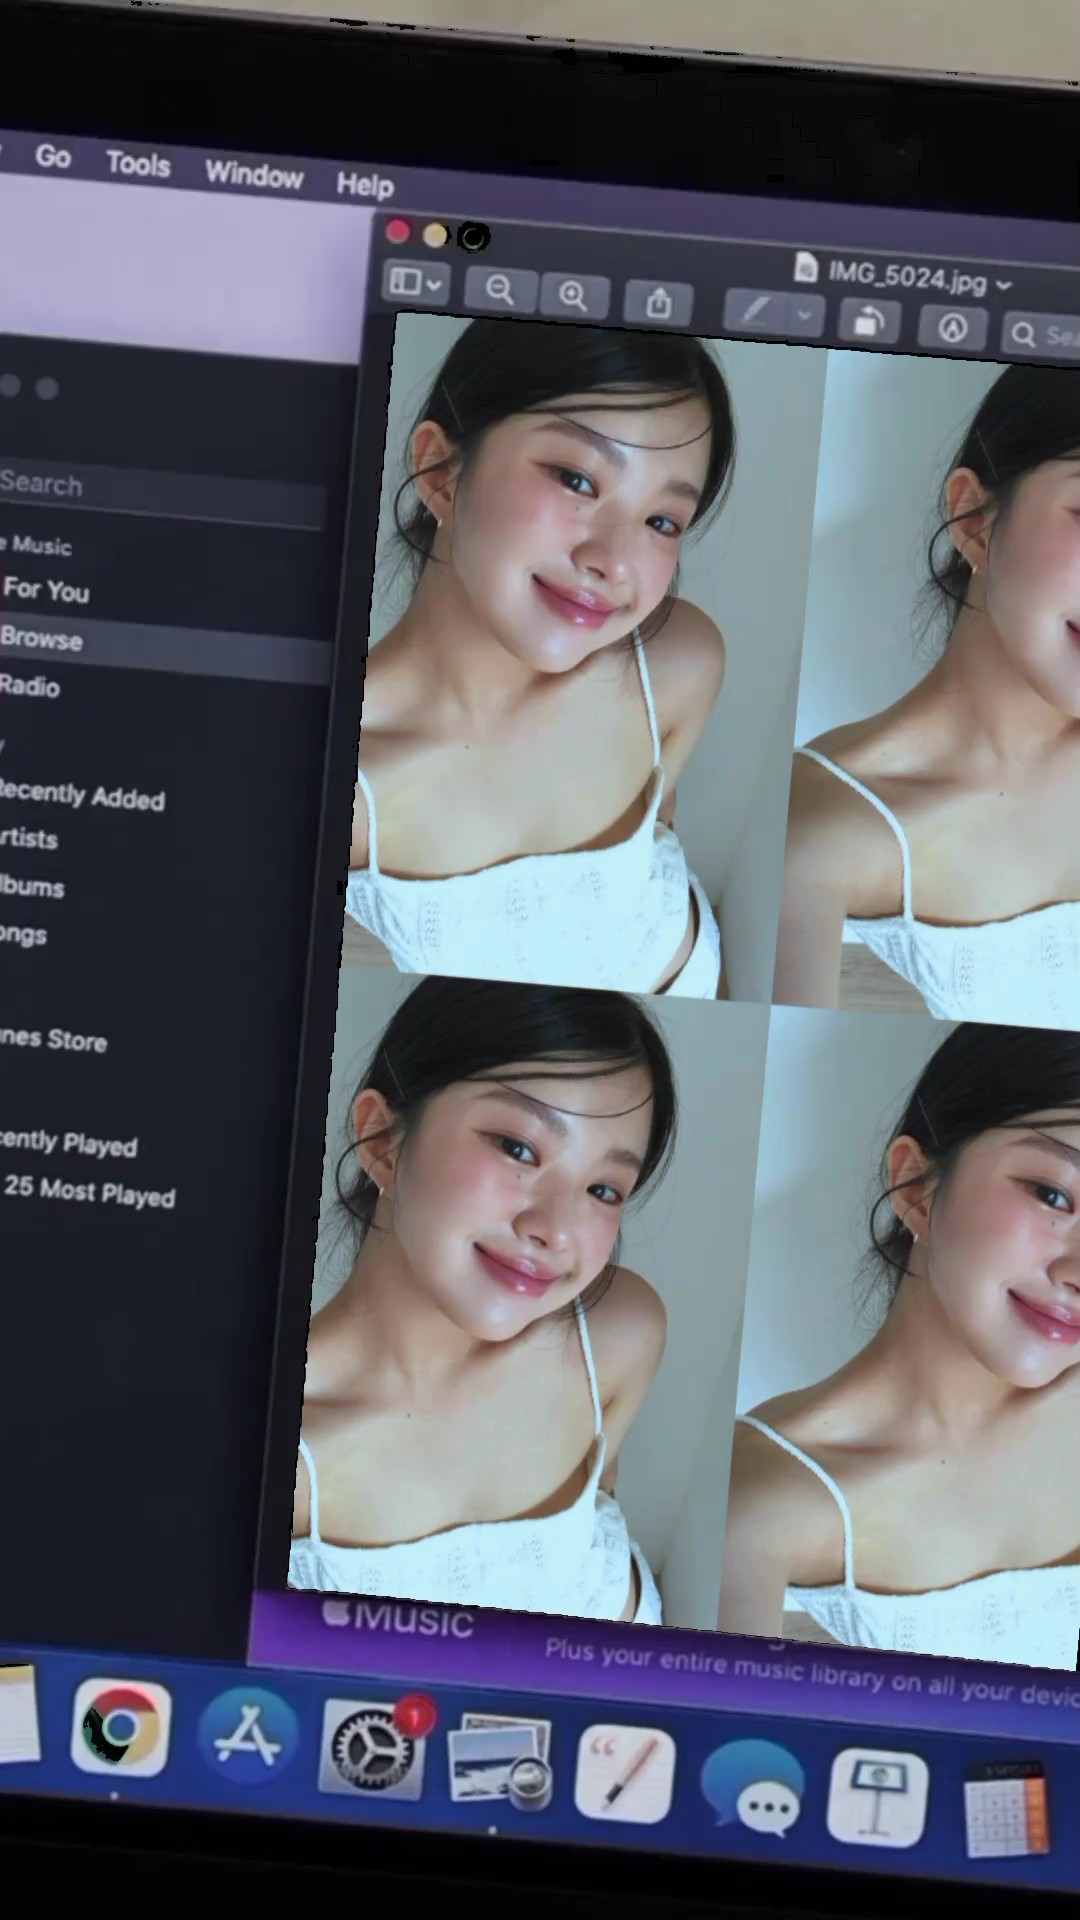Open Keynote from the Dock

coord(877,1797)
